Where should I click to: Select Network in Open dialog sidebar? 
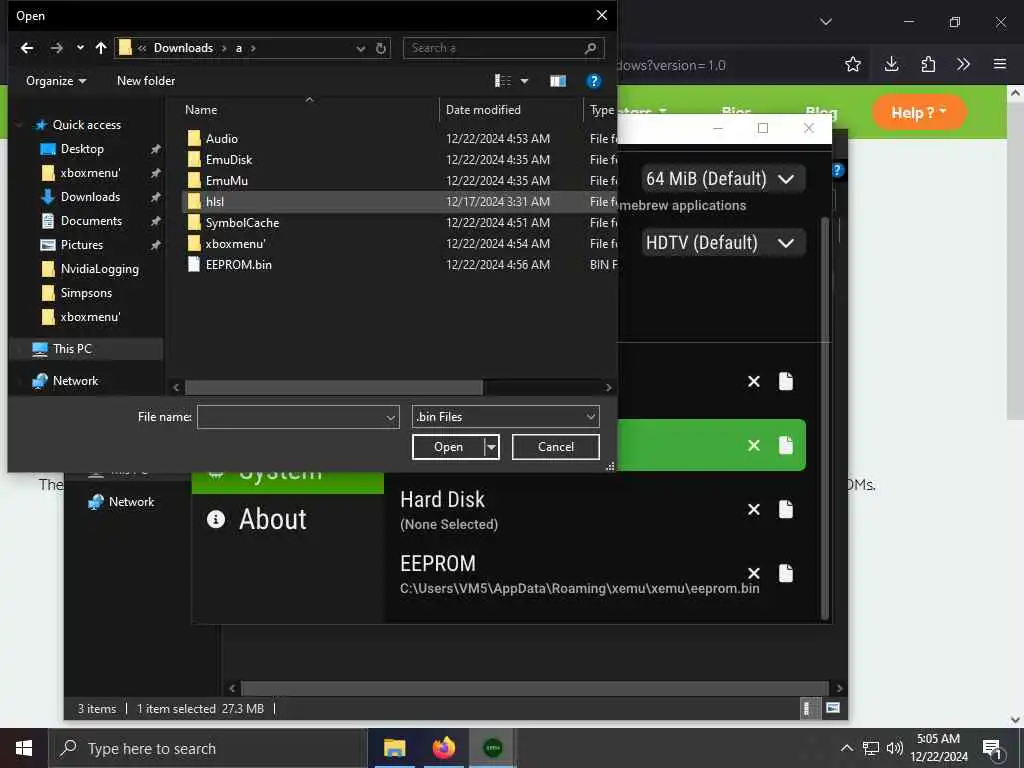tap(75, 381)
